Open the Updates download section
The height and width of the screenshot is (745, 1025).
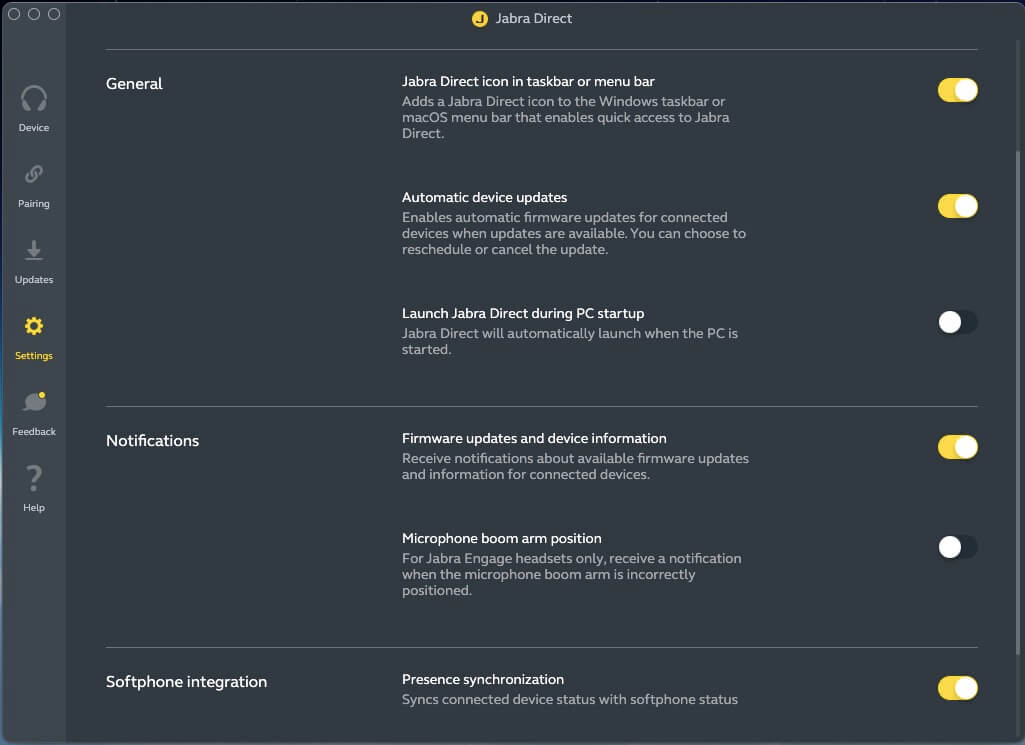pyautogui.click(x=34, y=259)
